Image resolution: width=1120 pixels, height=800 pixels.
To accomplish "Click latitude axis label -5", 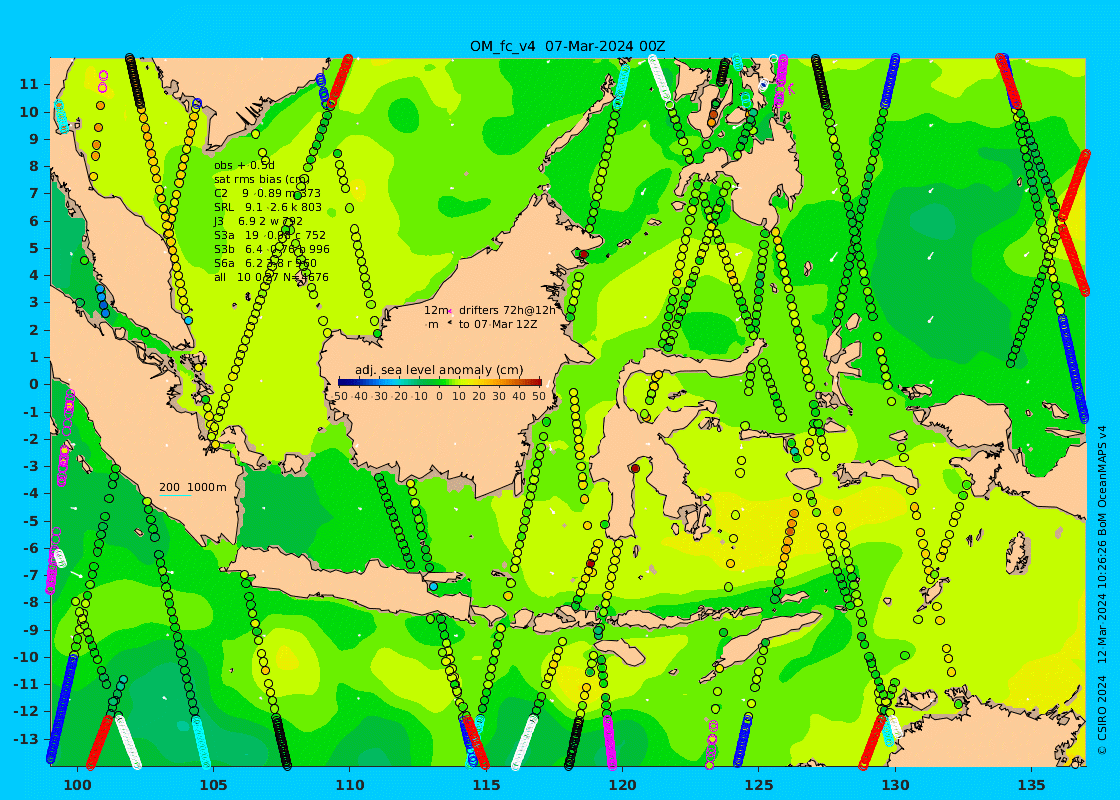I will coord(31,521).
